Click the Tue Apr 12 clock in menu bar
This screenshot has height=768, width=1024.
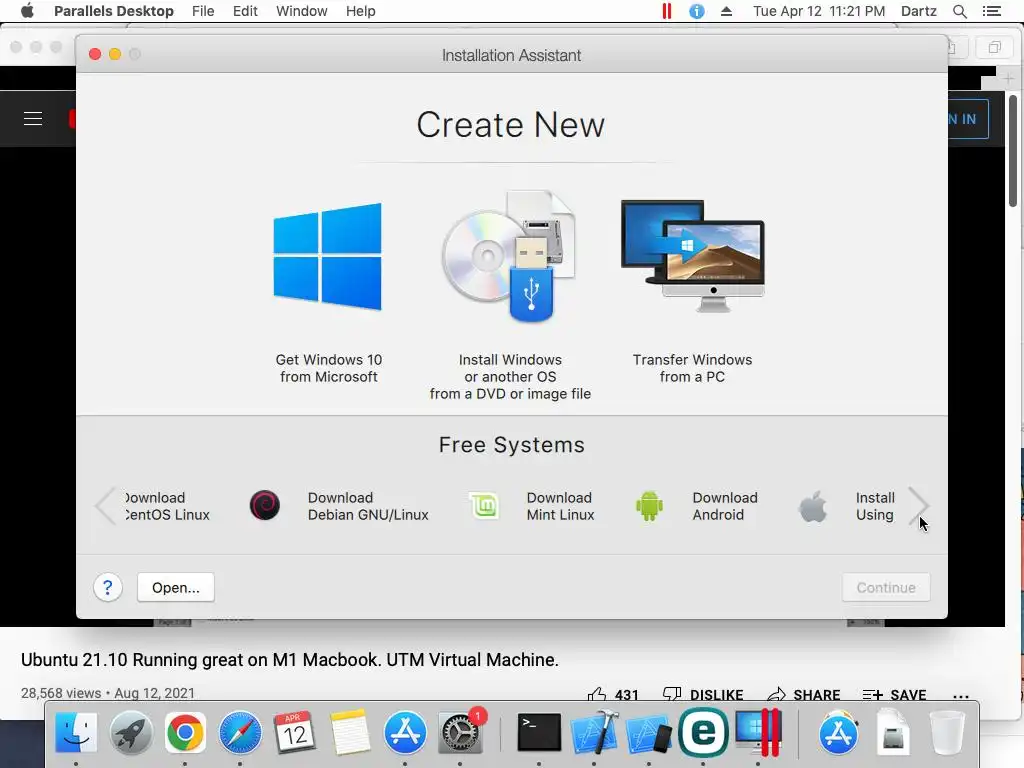pyautogui.click(x=819, y=11)
